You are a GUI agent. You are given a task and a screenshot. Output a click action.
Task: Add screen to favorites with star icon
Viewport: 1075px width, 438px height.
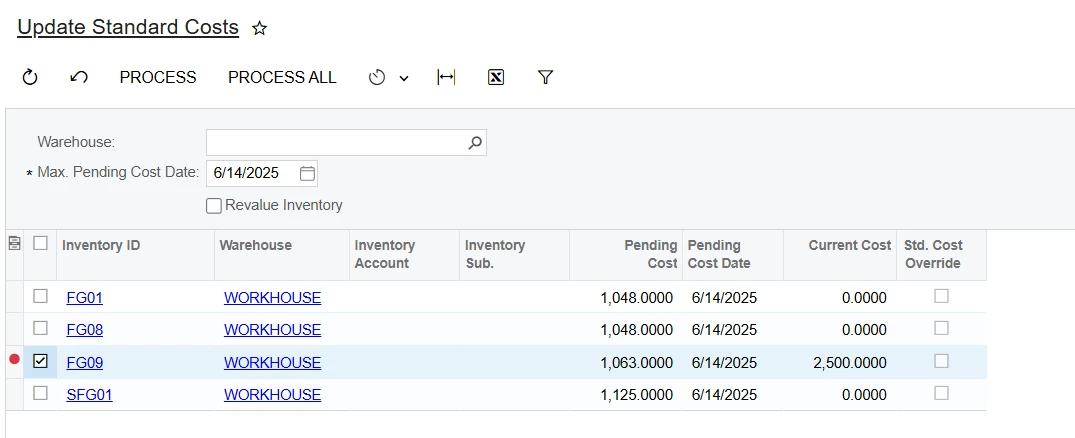259,28
